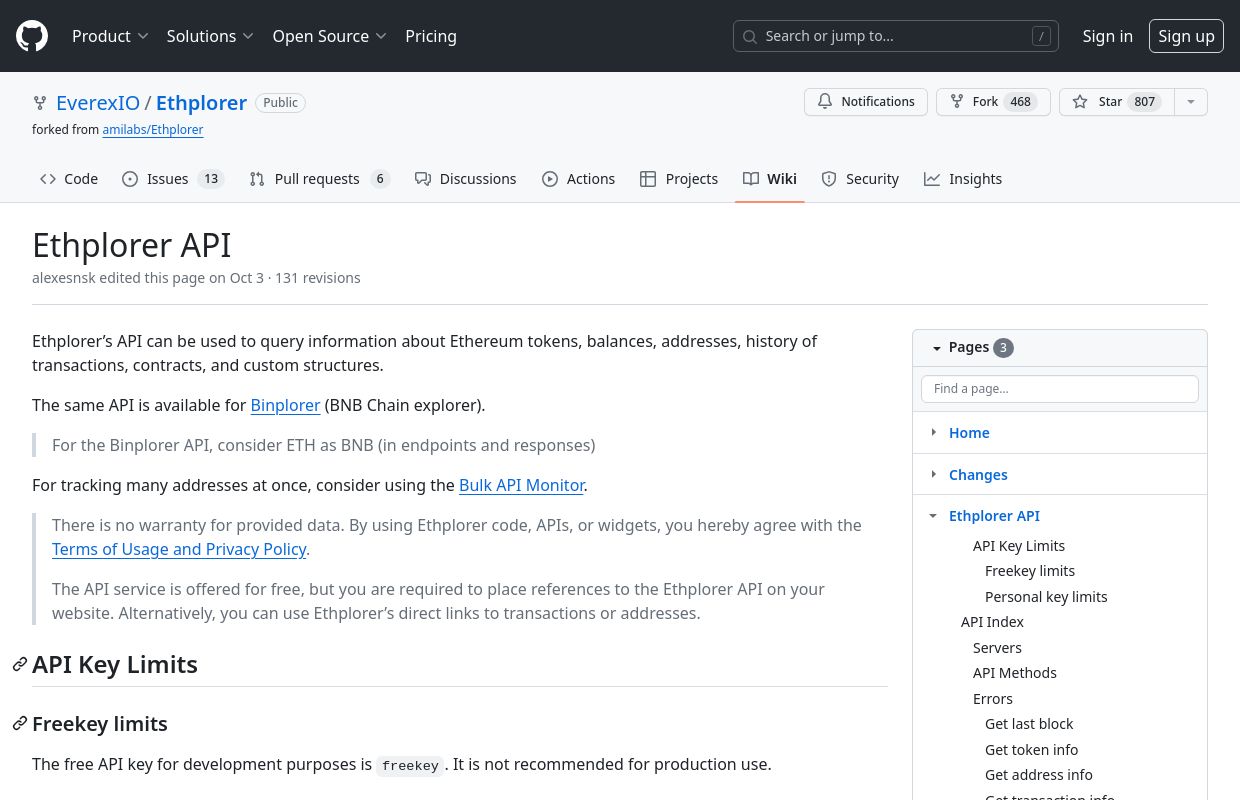This screenshot has height=800, width=1240.
Task: Open the Issues tab
Action: 173,179
